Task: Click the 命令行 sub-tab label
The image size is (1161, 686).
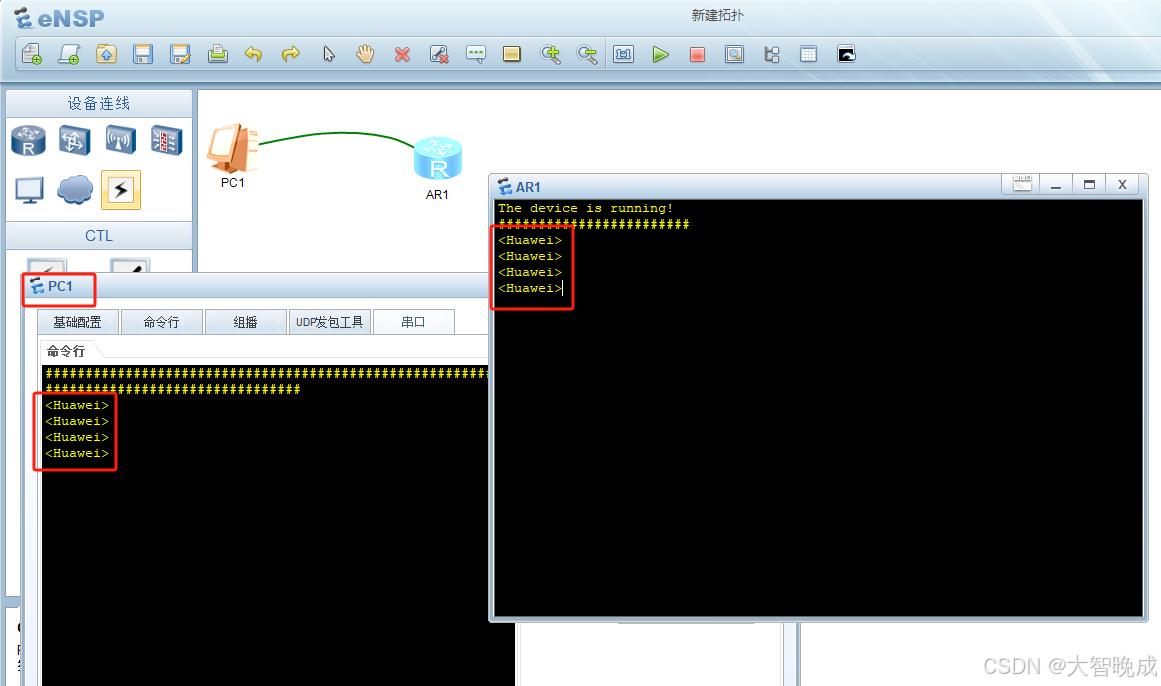Action: 66,351
